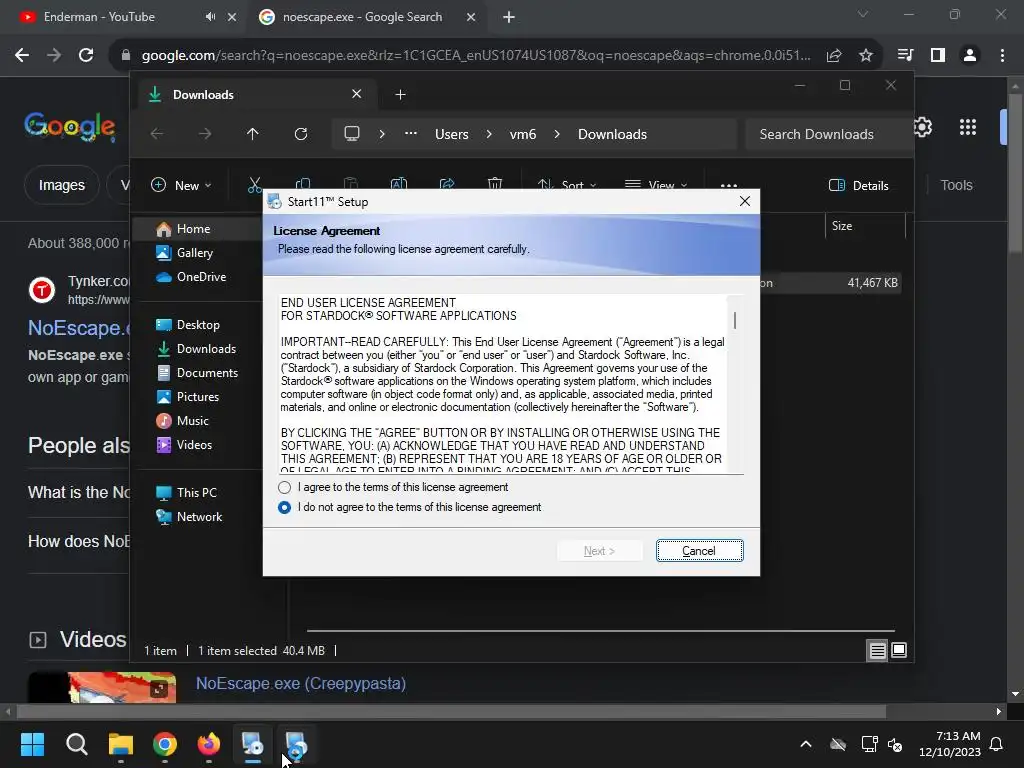Select 'I agree to the terms' radio button
1024x768 pixels.
pos(284,487)
